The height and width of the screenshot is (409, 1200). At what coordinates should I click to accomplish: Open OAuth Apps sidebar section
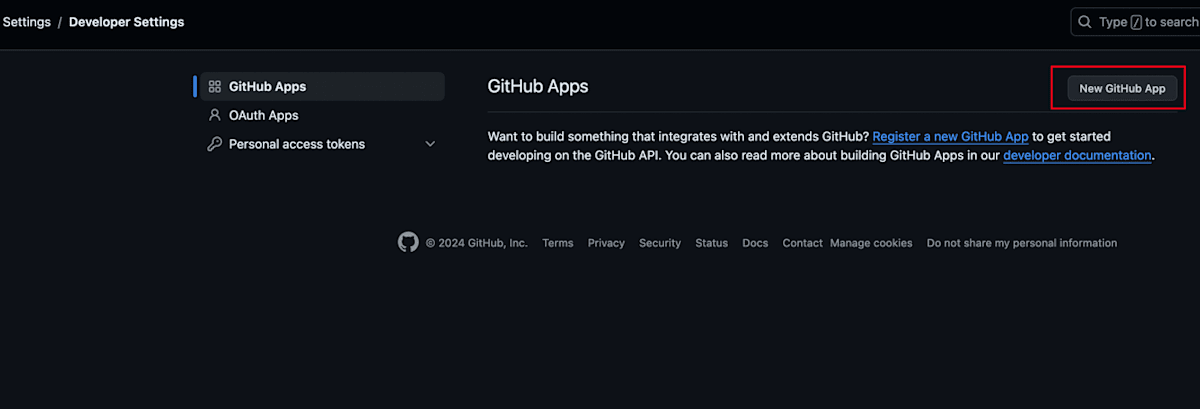[322, 115]
